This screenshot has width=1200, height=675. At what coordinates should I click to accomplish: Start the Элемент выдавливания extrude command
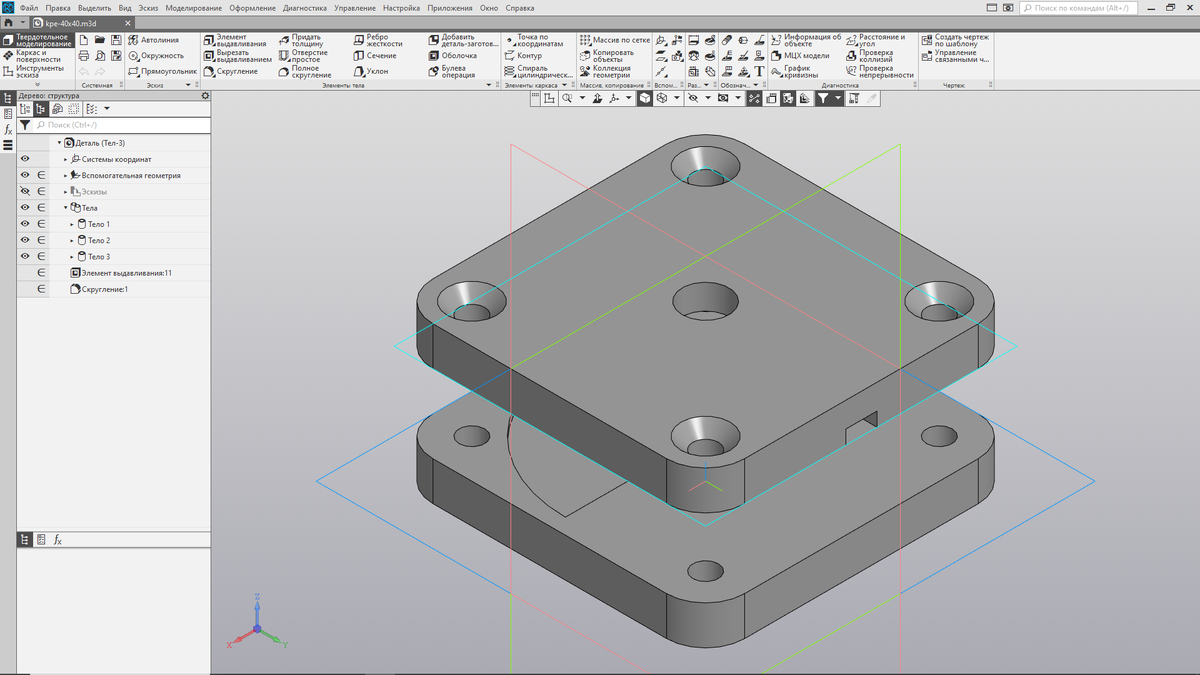(x=235, y=40)
